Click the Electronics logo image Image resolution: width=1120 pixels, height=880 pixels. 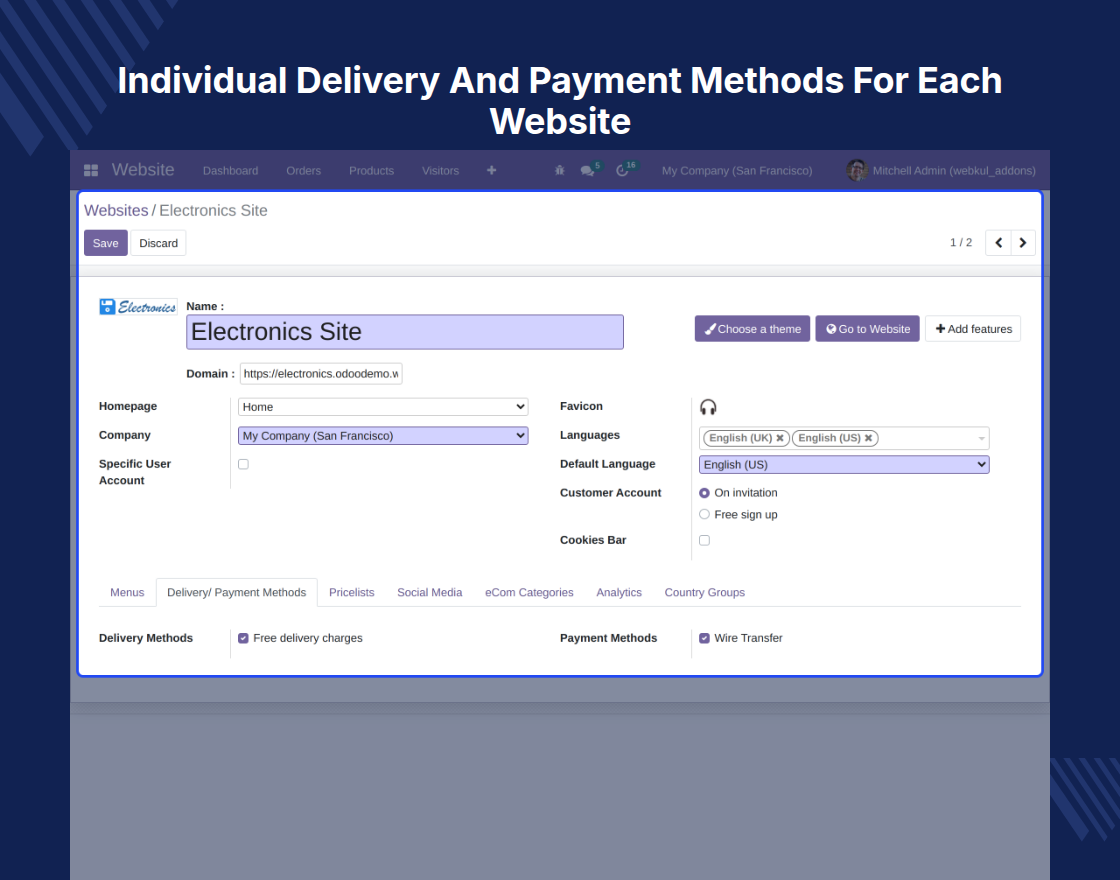[138, 306]
